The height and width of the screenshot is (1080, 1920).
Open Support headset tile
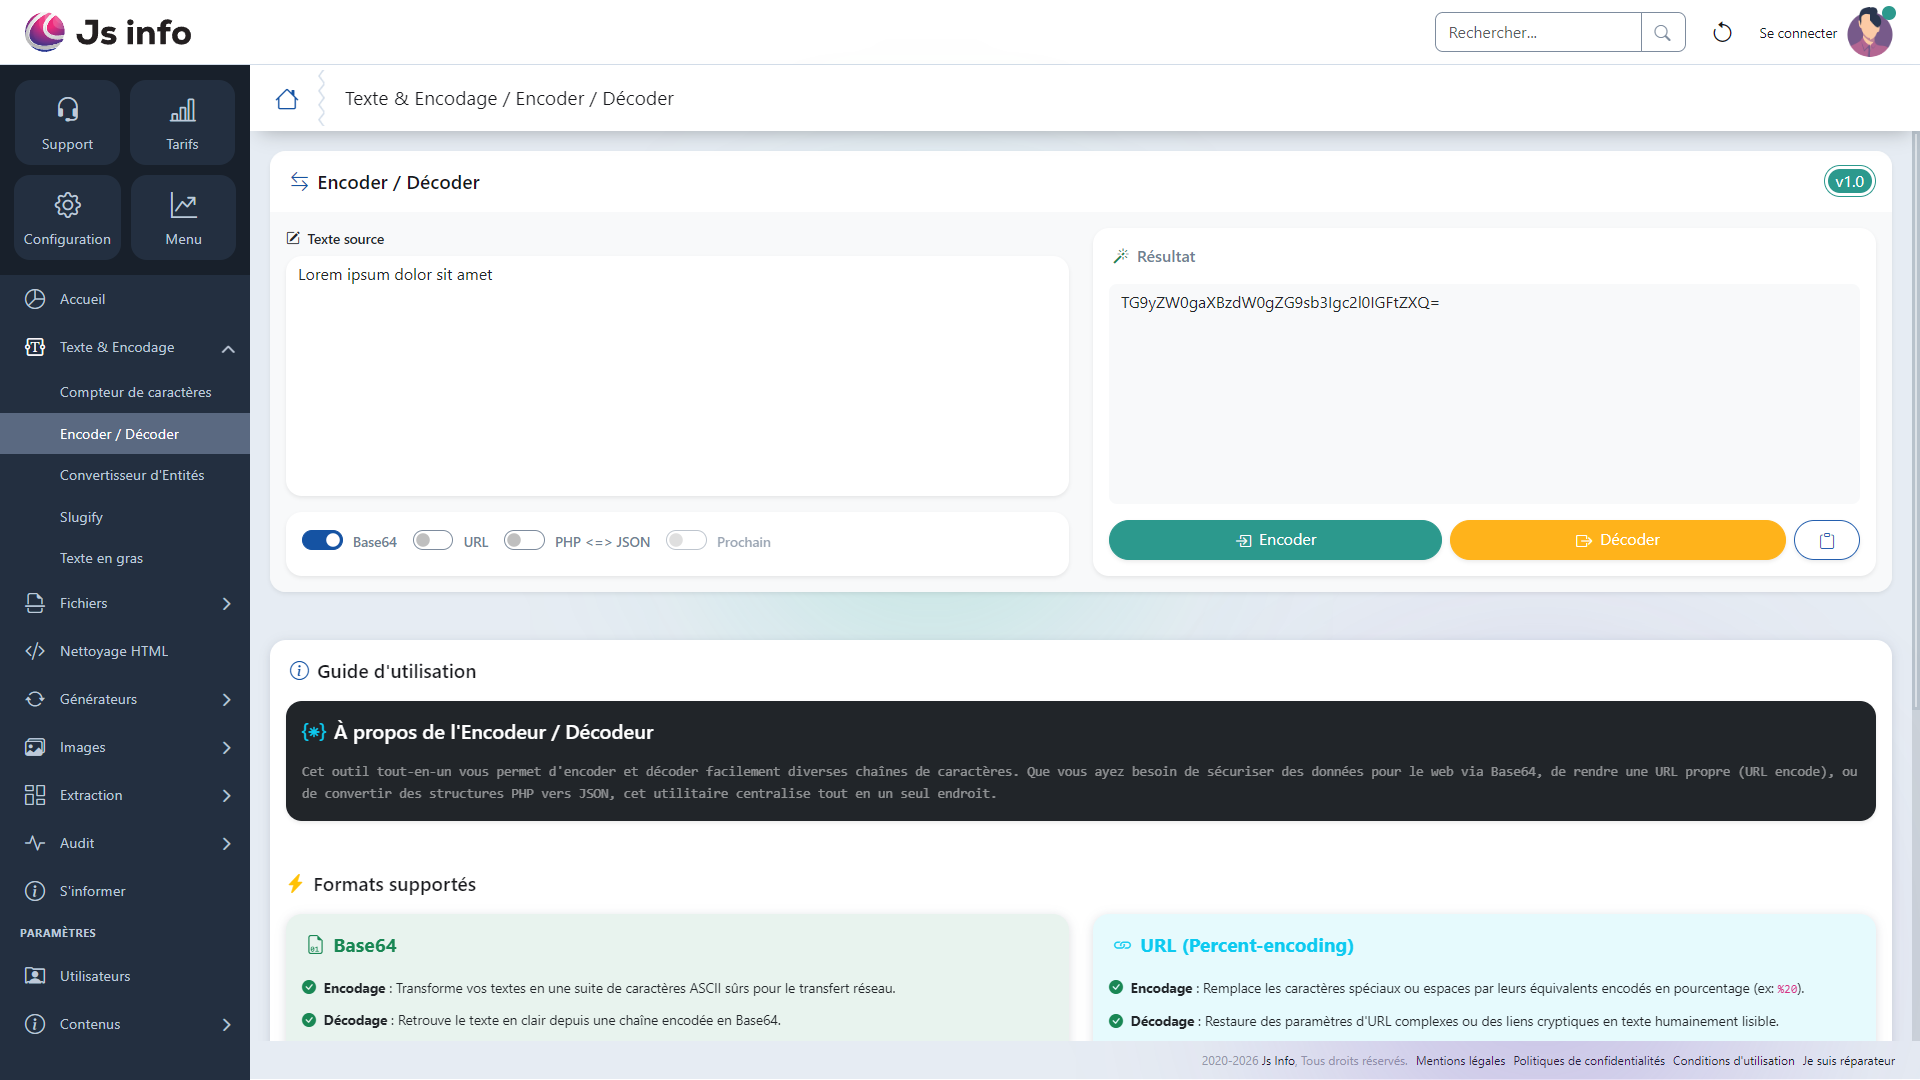point(67,122)
